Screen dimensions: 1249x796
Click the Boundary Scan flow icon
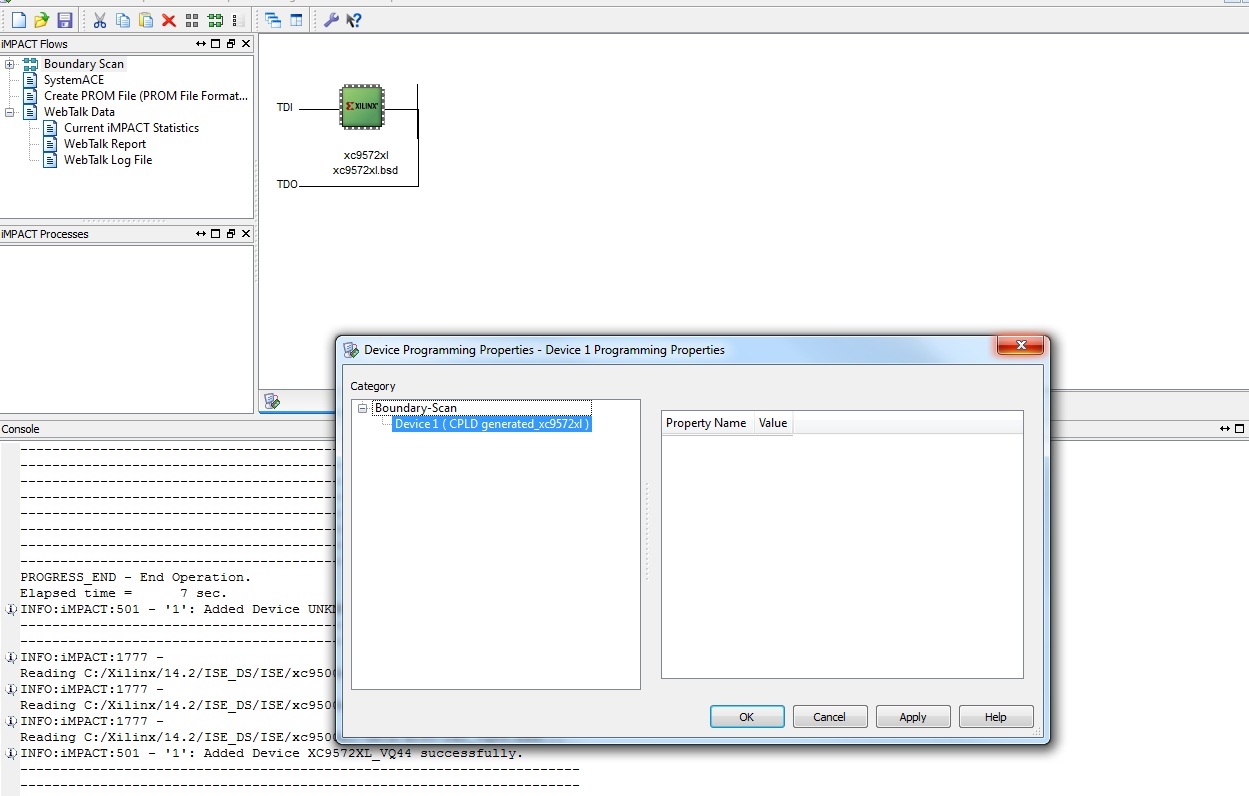[x=30, y=64]
